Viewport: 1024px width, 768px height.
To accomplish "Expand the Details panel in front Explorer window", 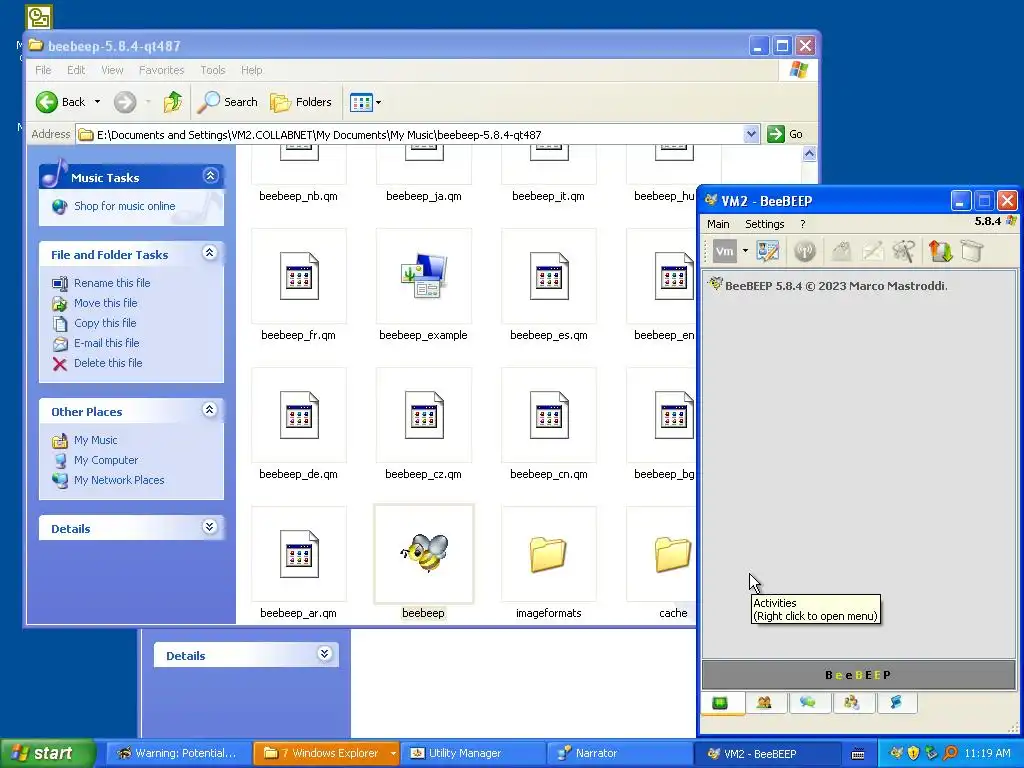I will (x=210, y=527).
